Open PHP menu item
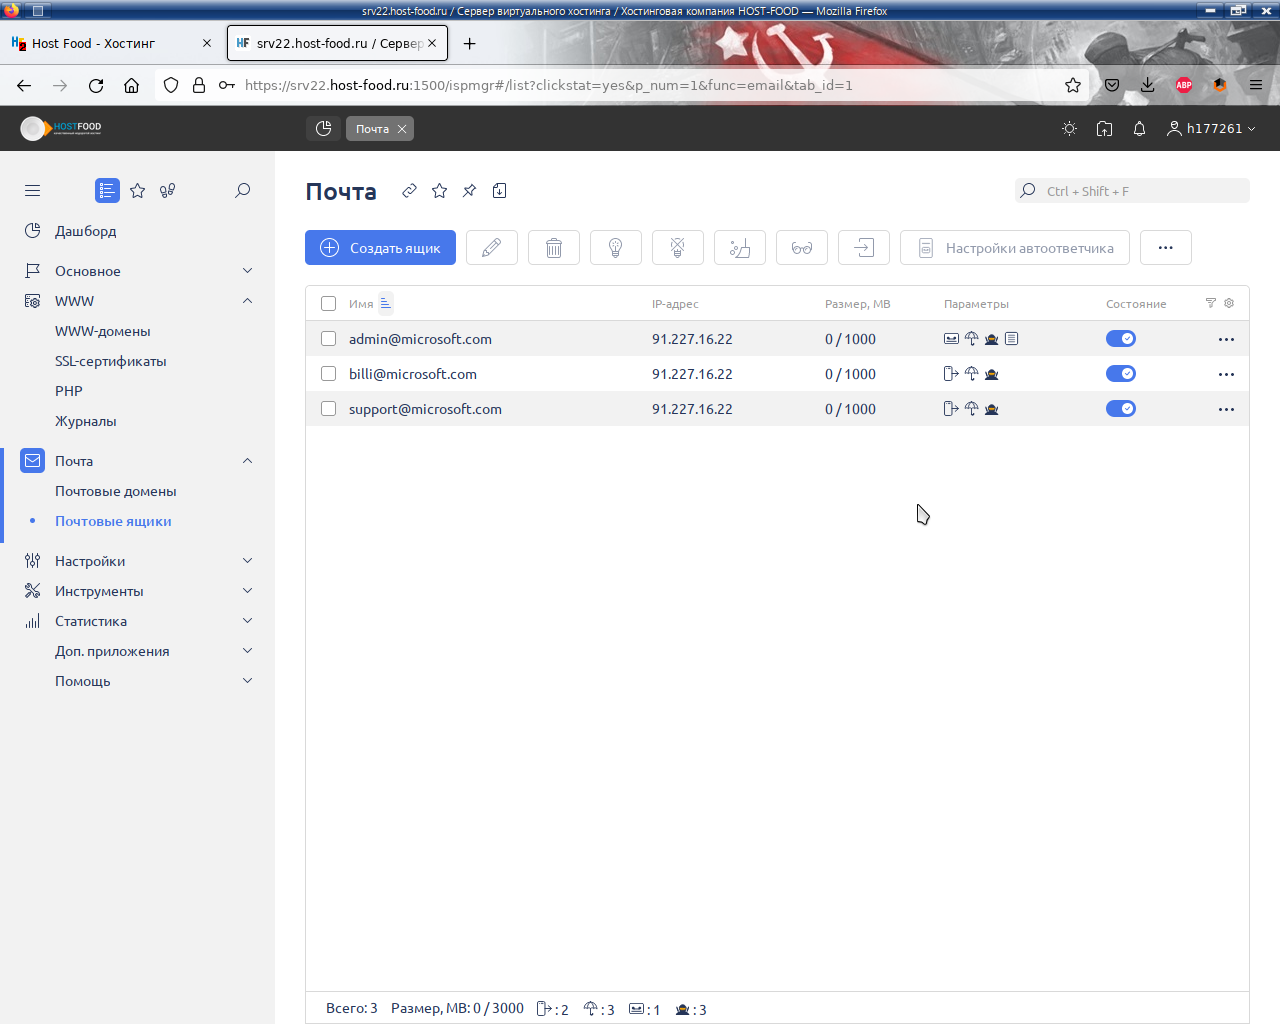This screenshot has height=1024, width=1280. click(69, 391)
